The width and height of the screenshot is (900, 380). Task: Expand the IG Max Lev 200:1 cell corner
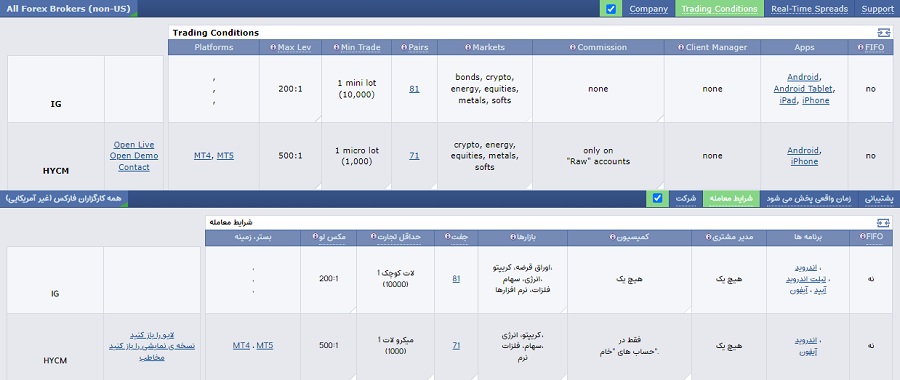click(318, 119)
